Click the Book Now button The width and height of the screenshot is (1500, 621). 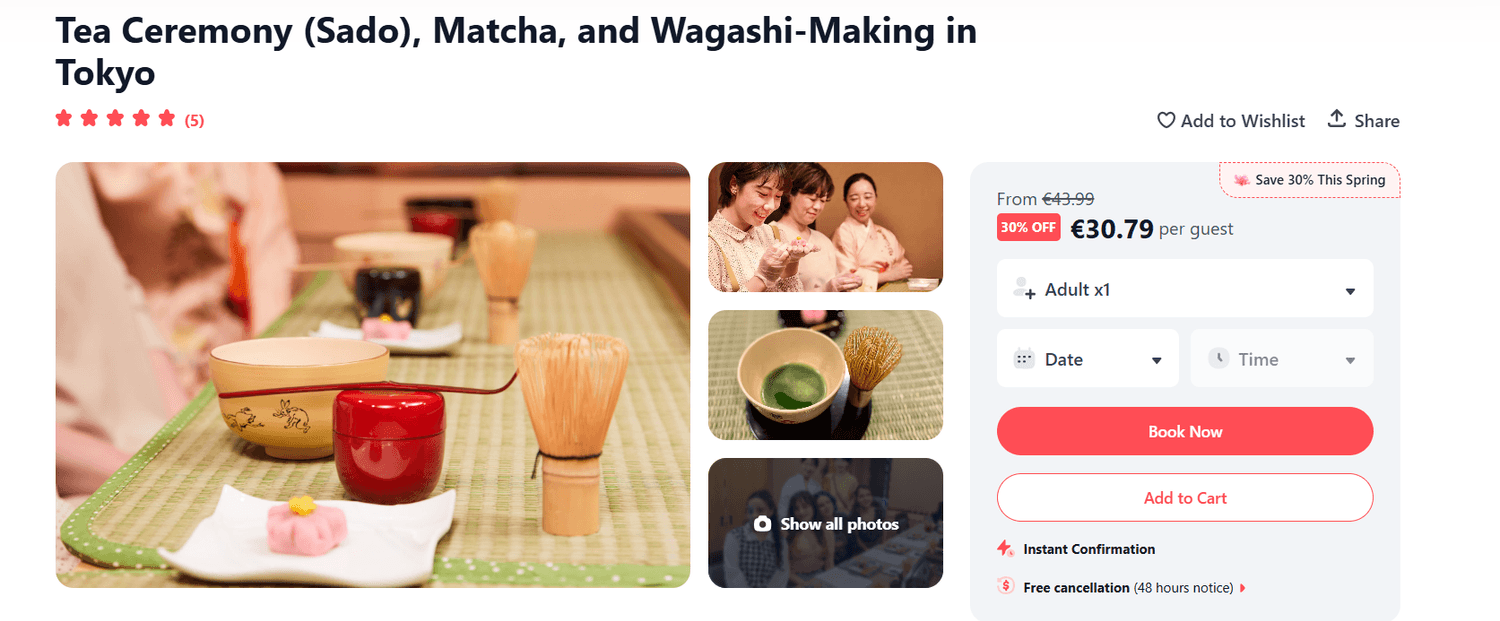tap(1185, 431)
